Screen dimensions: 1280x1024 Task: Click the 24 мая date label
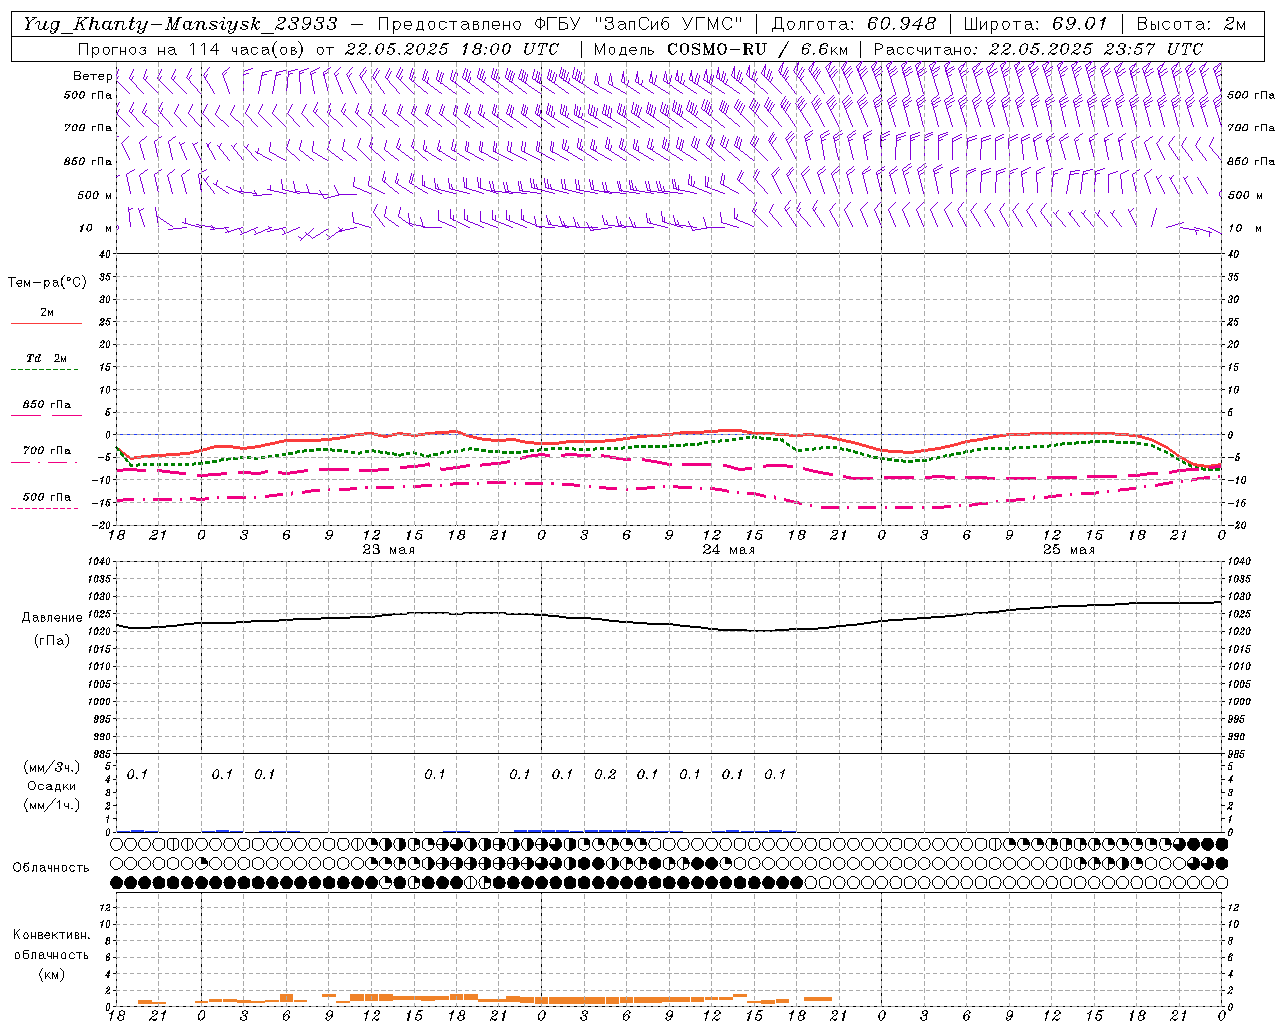click(729, 550)
